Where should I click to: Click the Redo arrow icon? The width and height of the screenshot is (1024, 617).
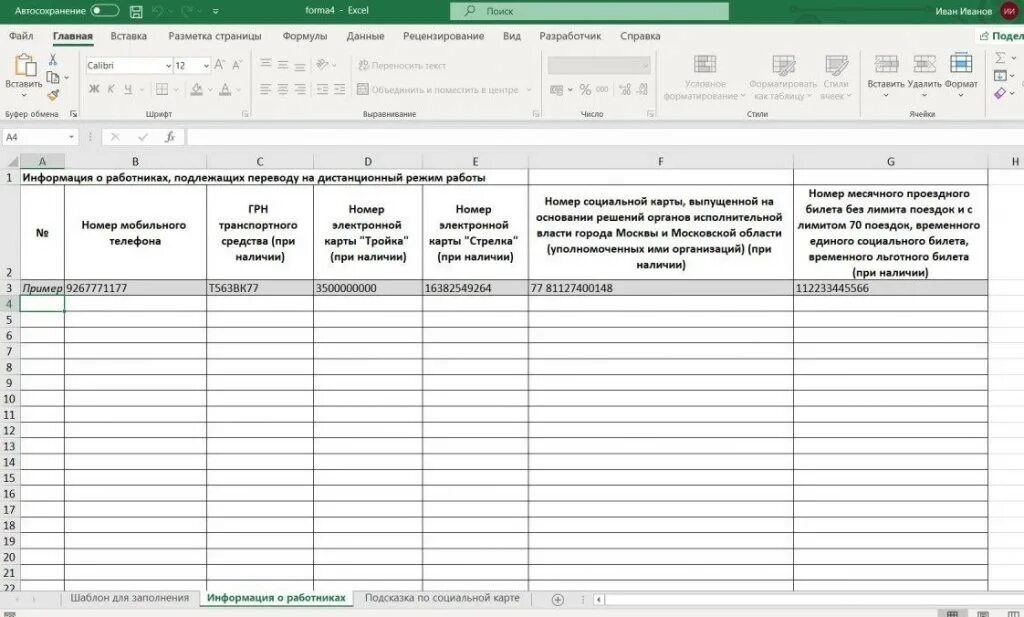[186, 11]
